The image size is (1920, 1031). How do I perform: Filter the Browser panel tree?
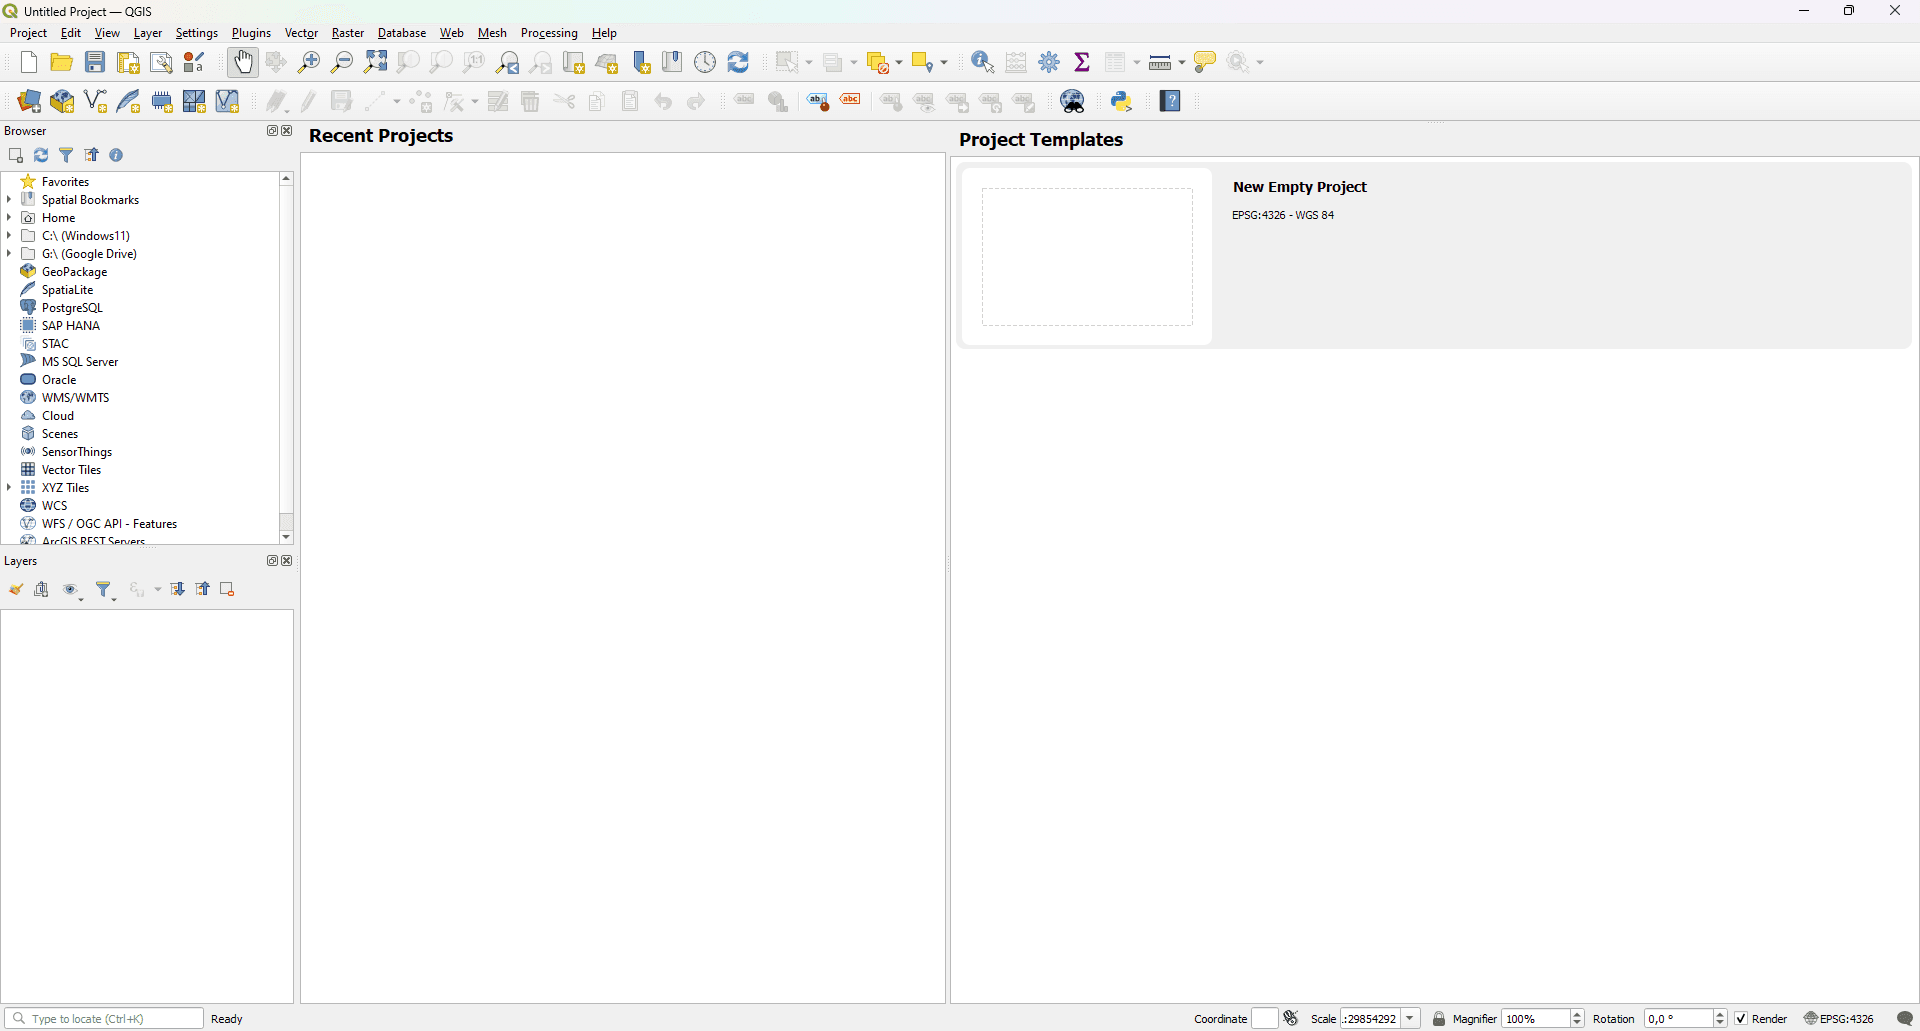click(x=67, y=156)
